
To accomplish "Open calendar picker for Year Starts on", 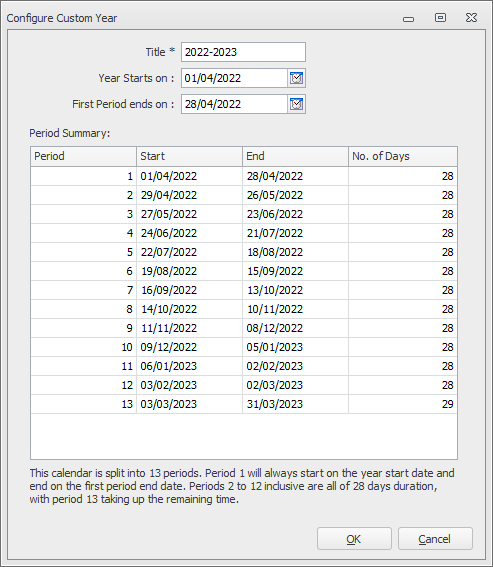I will [296, 78].
